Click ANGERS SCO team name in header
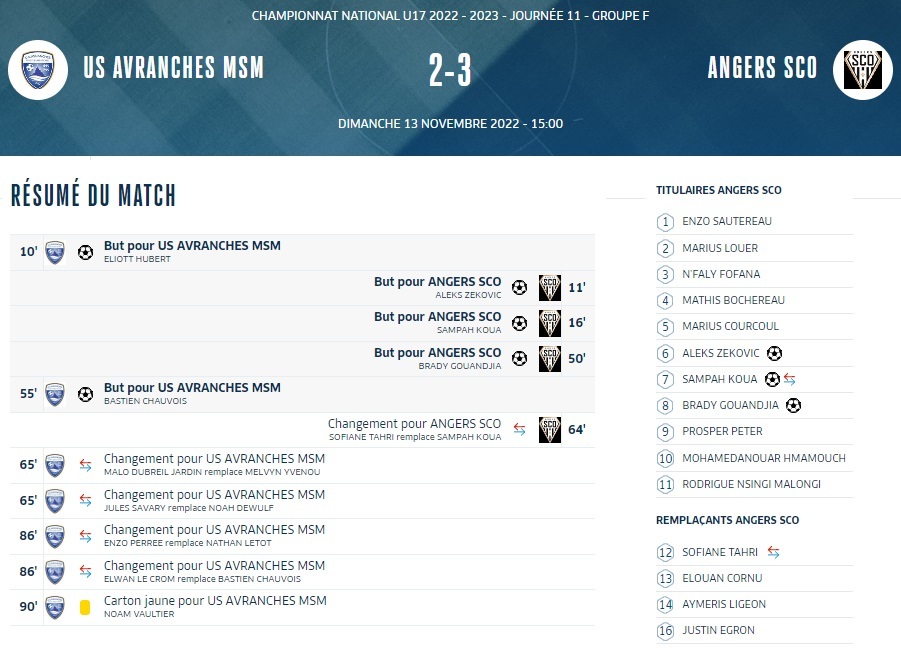Viewport: 901px width, 654px height. [x=763, y=67]
